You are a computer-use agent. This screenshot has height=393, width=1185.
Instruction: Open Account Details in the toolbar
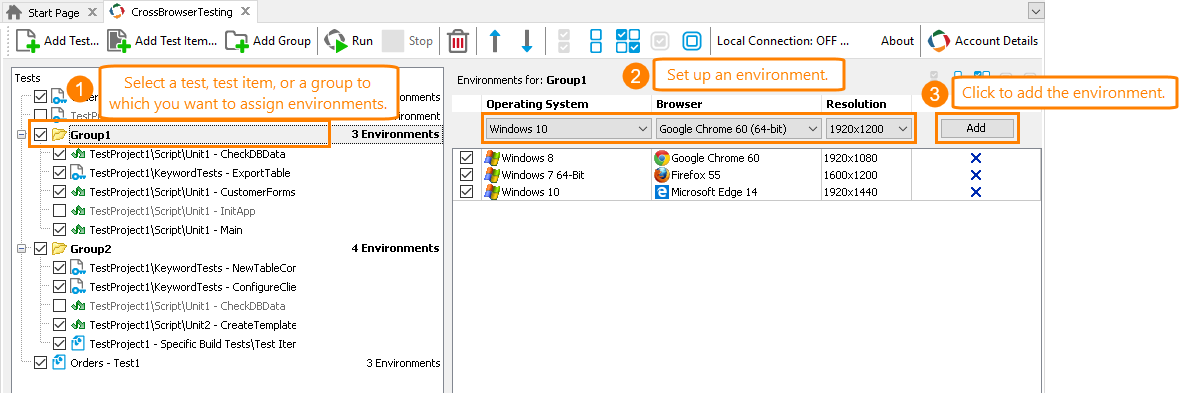point(983,41)
